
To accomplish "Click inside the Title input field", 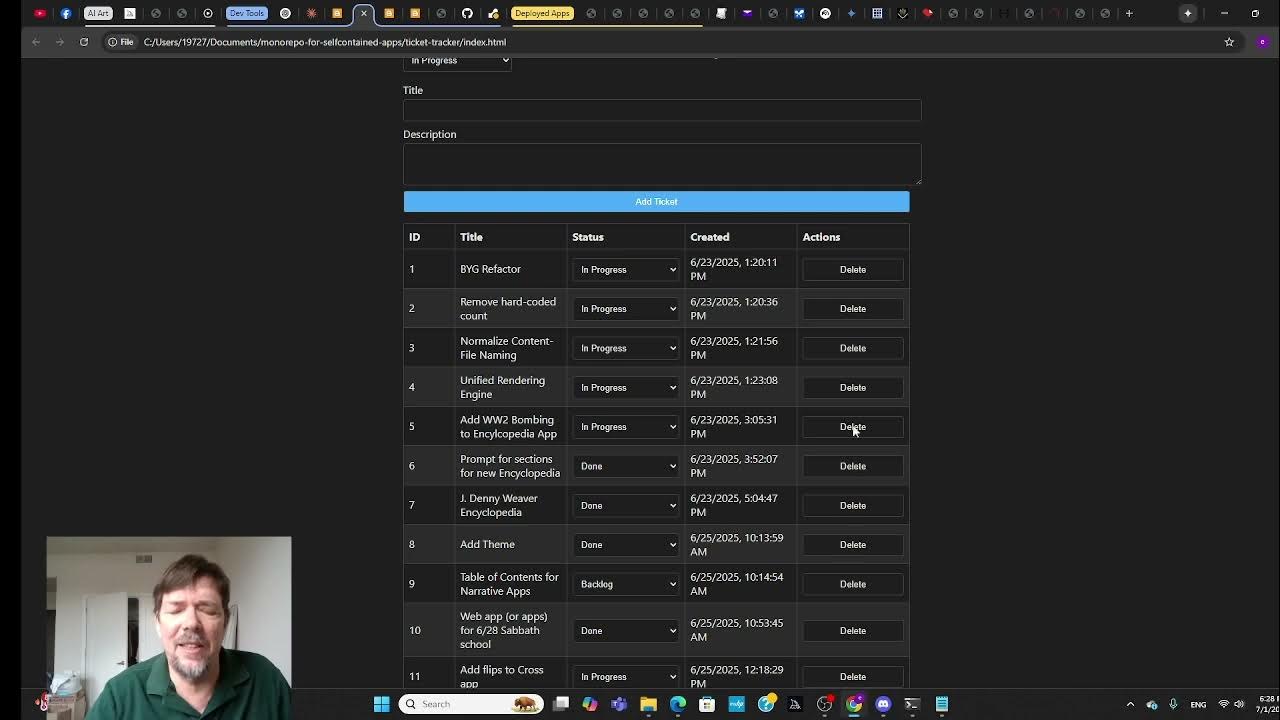I will (x=662, y=110).
